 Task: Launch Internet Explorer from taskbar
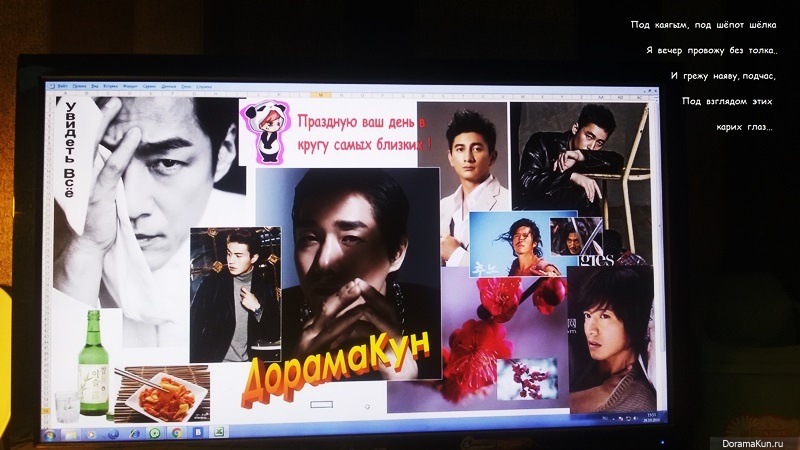click(134, 434)
